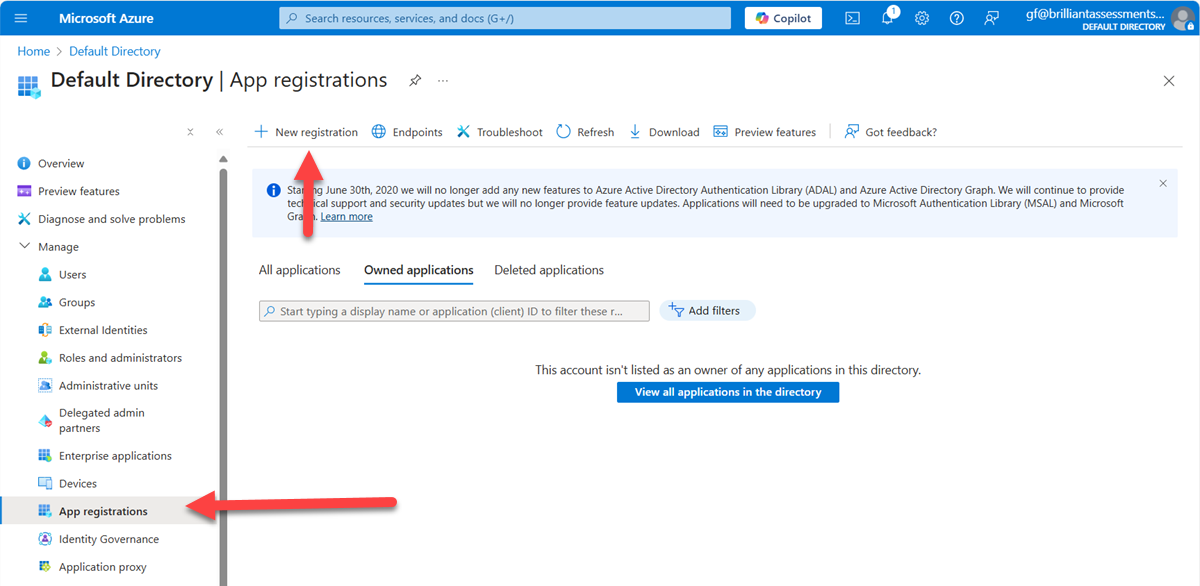Dismiss the ADAL information banner
Image resolution: width=1200 pixels, height=586 pixels.
[1163, 184]
